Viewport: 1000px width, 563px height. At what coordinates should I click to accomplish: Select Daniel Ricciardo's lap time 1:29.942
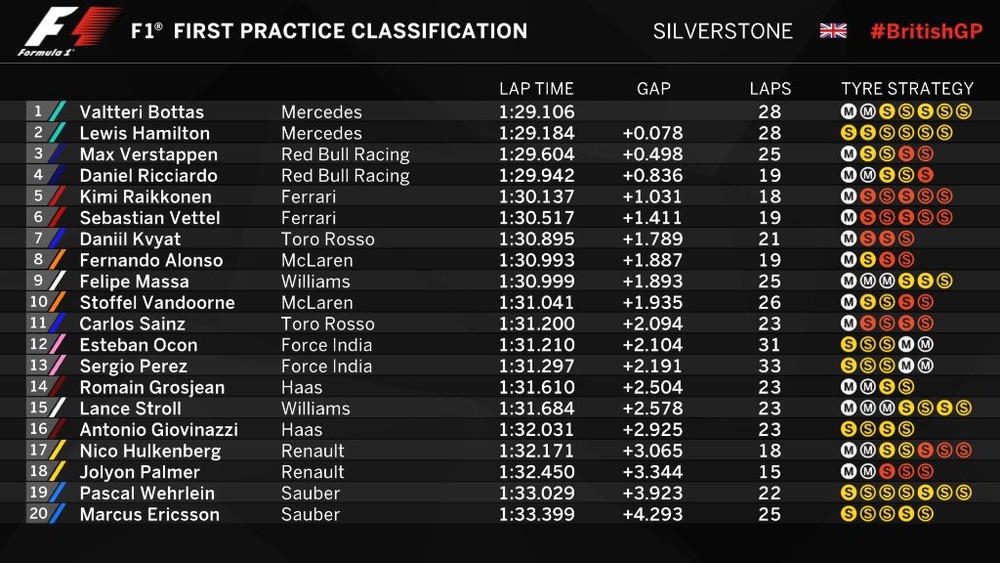click(x=536, y=176)
